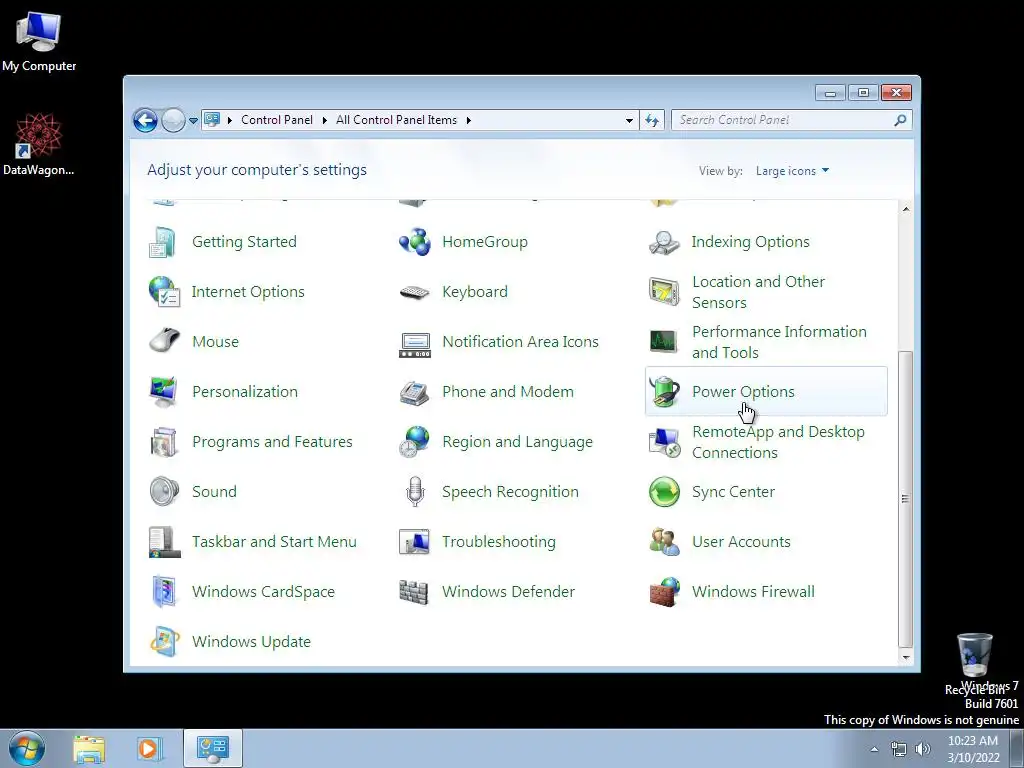
Task: Open User Accounts icon
Action: tap(664, 542)
